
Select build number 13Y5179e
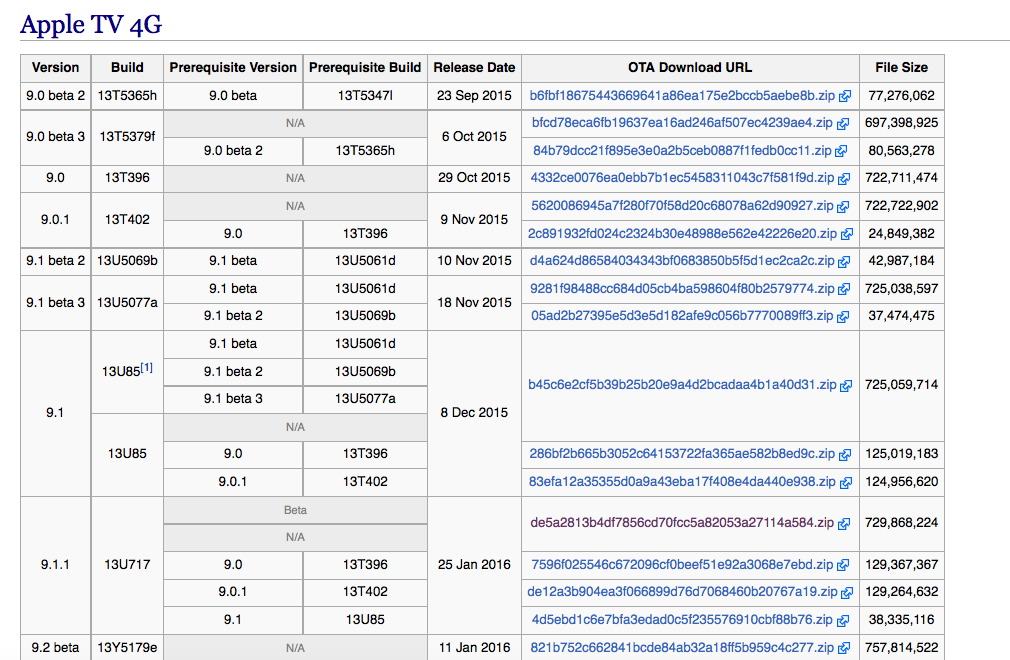pos(127,647)
